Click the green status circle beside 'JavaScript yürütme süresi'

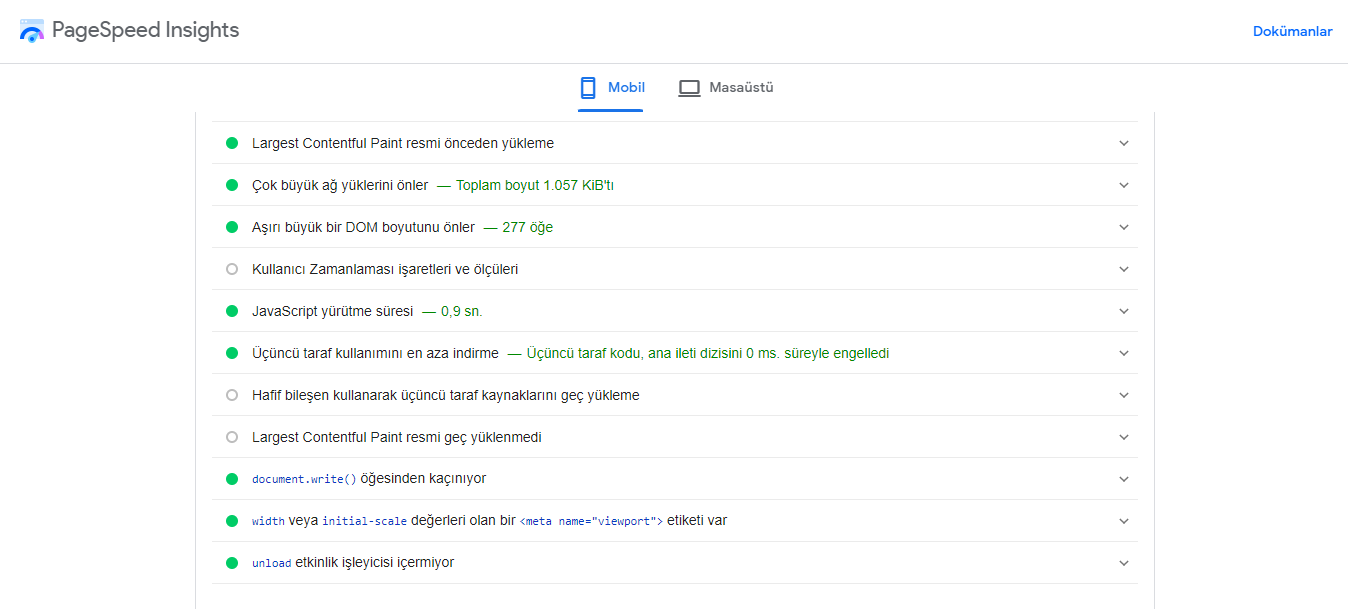(231, 310)
